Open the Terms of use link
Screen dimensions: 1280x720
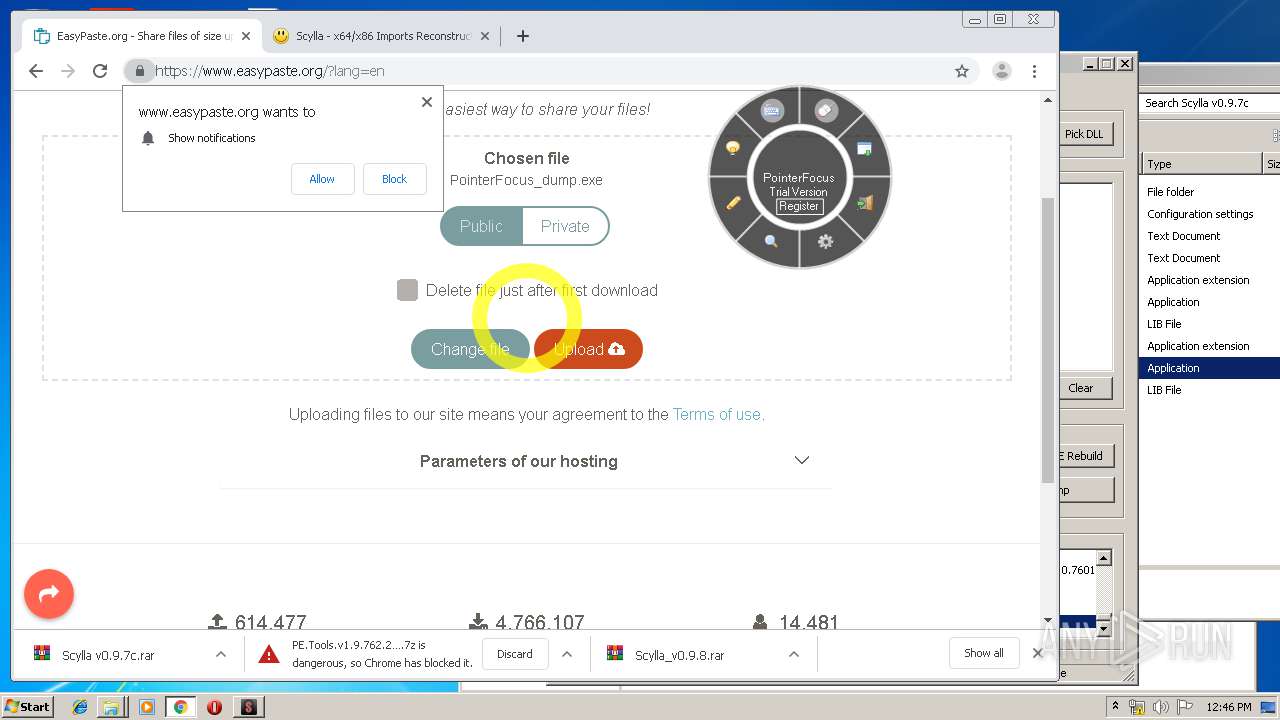718,414
